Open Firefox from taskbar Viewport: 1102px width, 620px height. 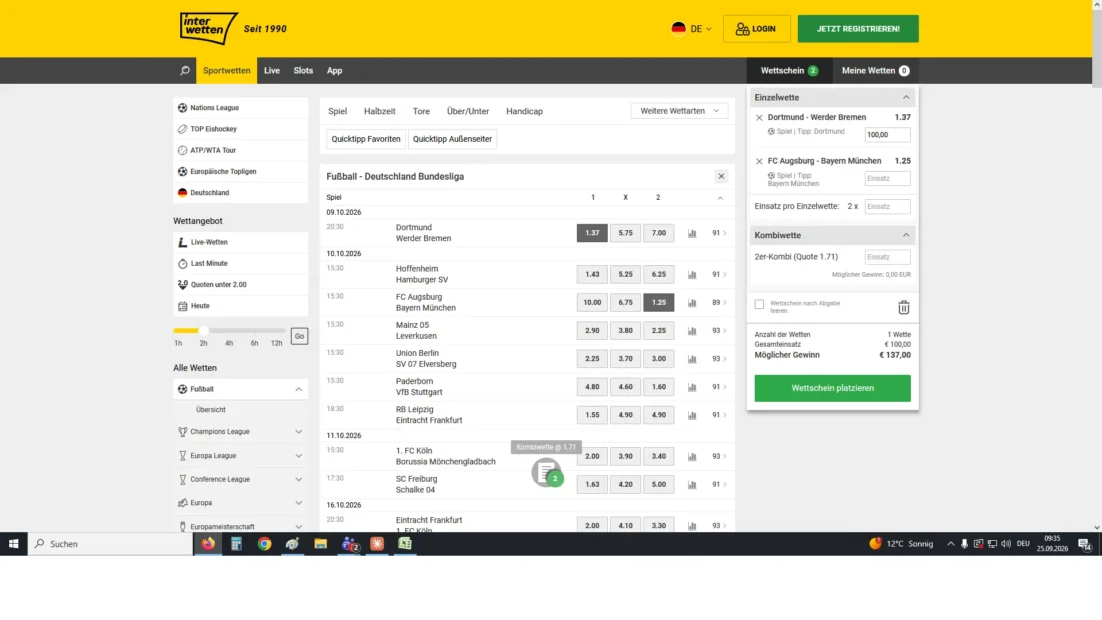208,543
